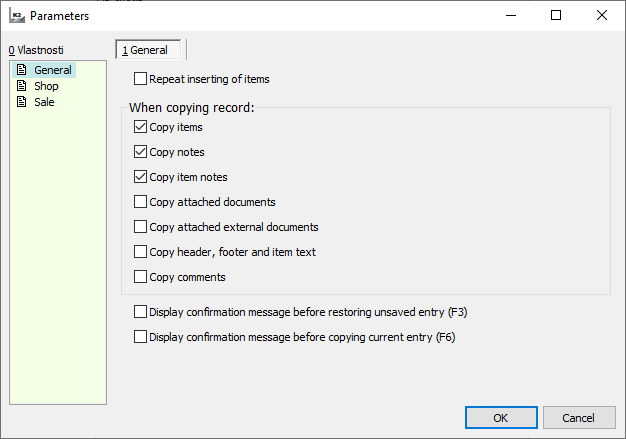This screenshot has width=626, height=439.
Task: Untick the Copy item notes checkbox
Action: [x=140, y=177]
